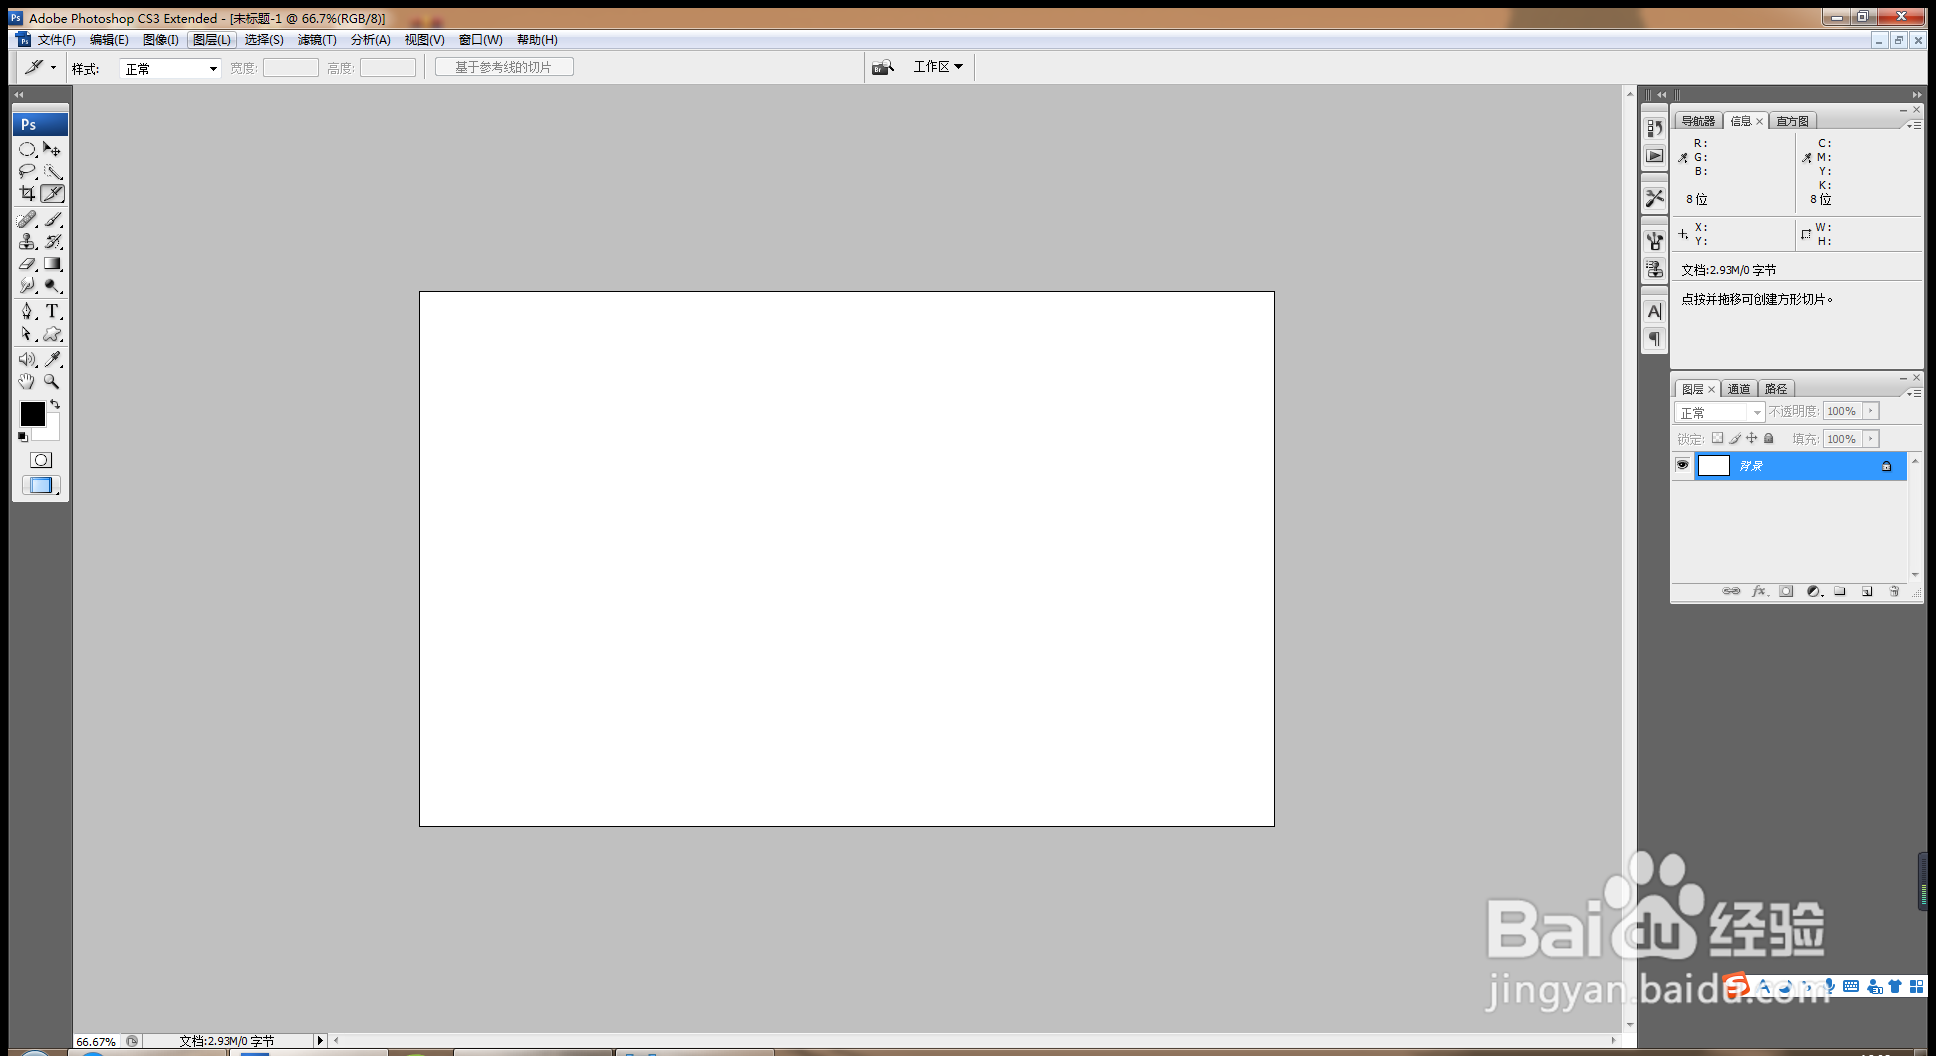Click the 基于参考线的切片 button

click(x=504, y=67)
